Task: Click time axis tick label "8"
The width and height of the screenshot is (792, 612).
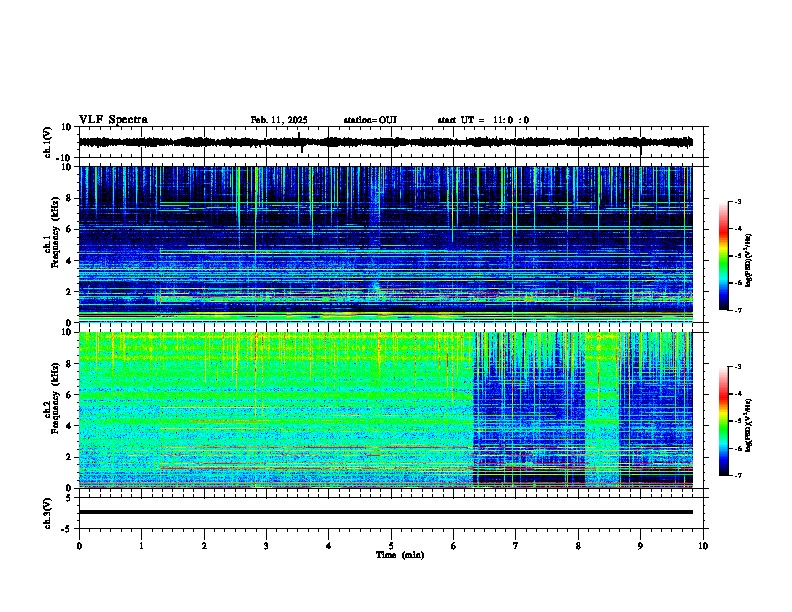Action: coord(578,546)
